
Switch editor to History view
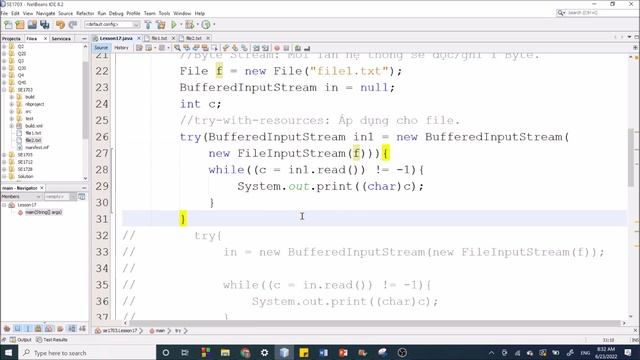click(121, 48)
